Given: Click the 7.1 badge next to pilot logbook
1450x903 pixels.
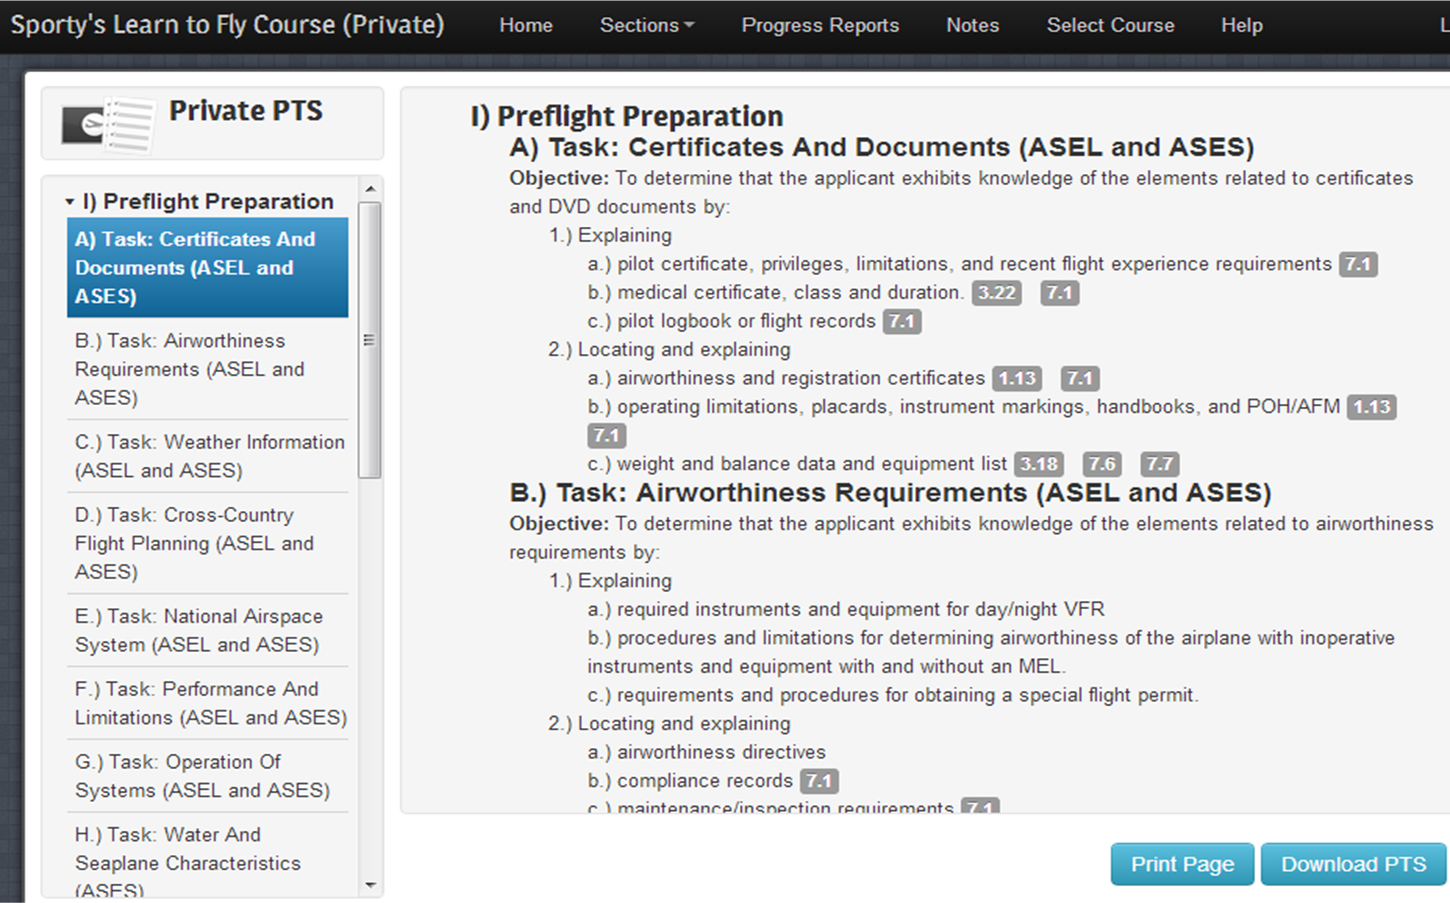Looking at the screenshot, I should pos(901,321).
